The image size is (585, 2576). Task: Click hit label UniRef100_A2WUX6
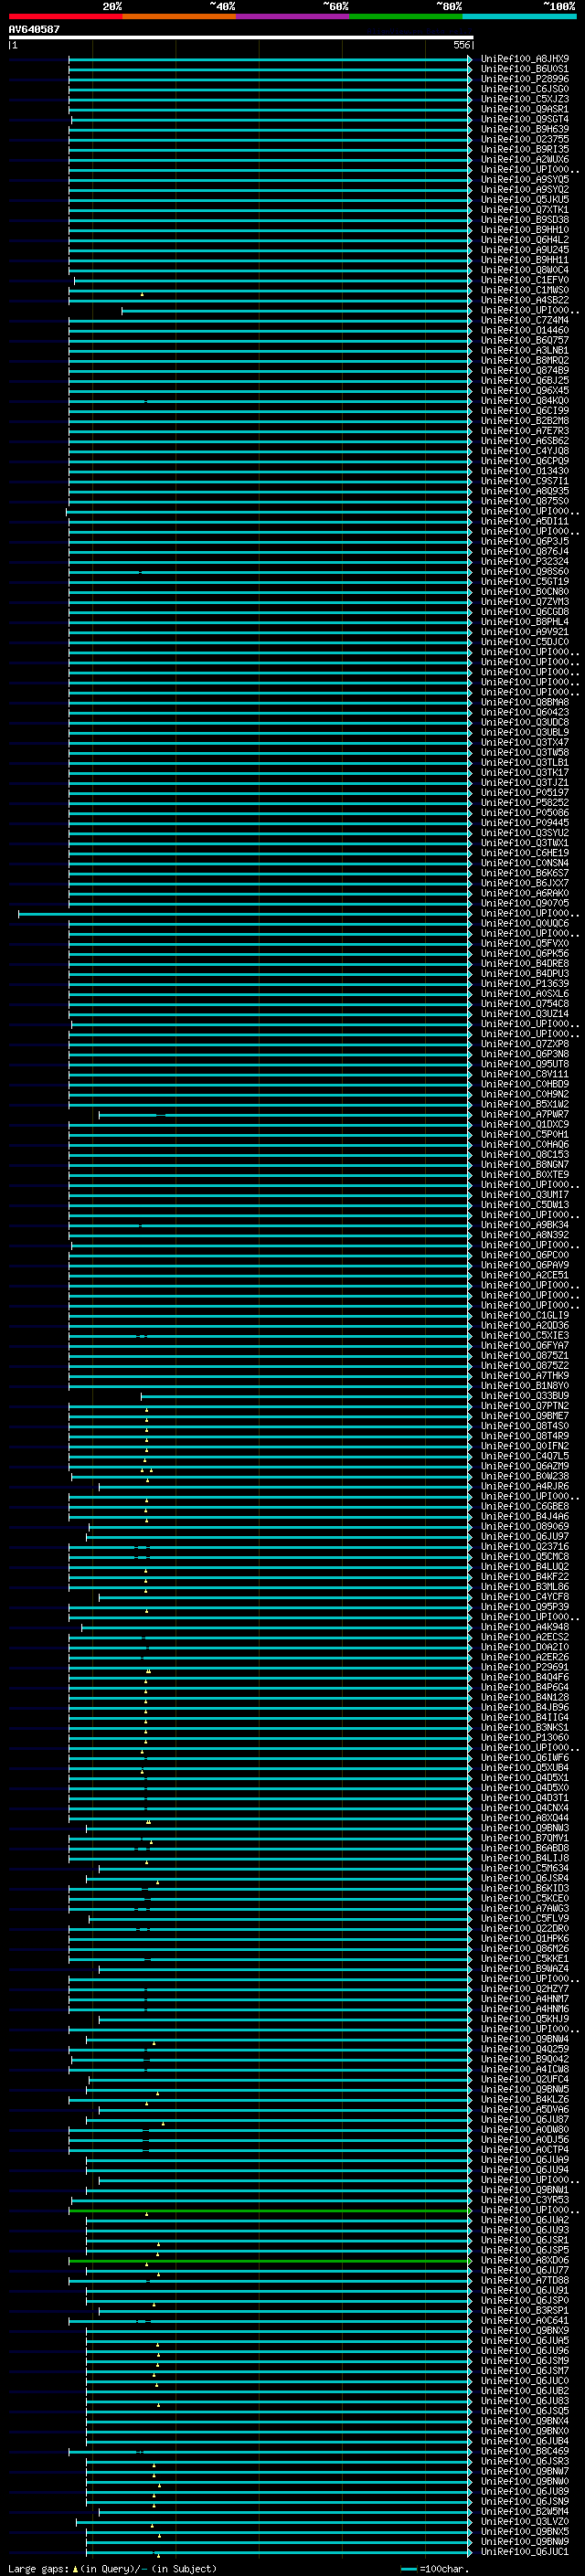525,159
